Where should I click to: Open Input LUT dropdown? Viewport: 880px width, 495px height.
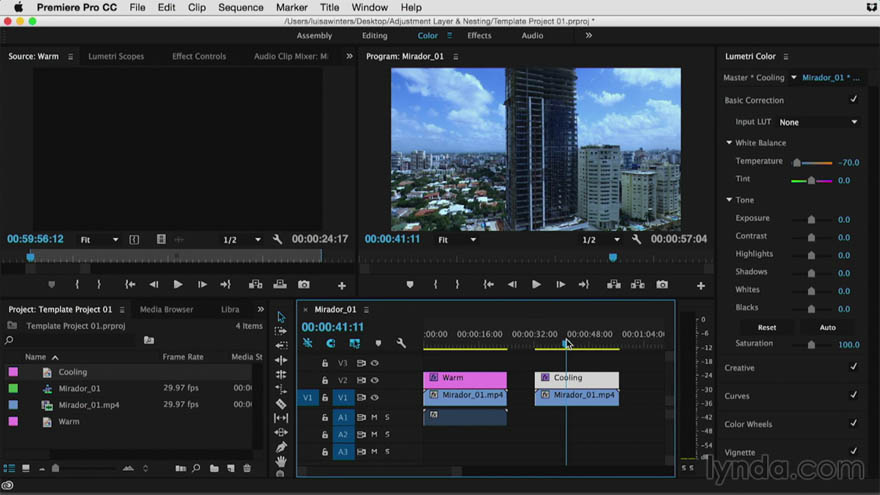(818, 122)
